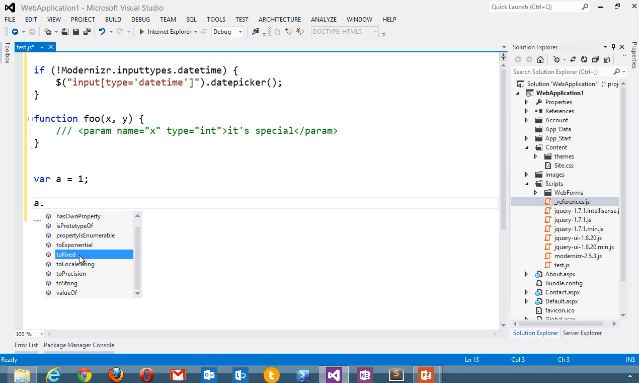This screenshot has width=639, height=383.
Task: Open modernizr-2.5.3.js in Solution Explorer
Action: [578, 256]
